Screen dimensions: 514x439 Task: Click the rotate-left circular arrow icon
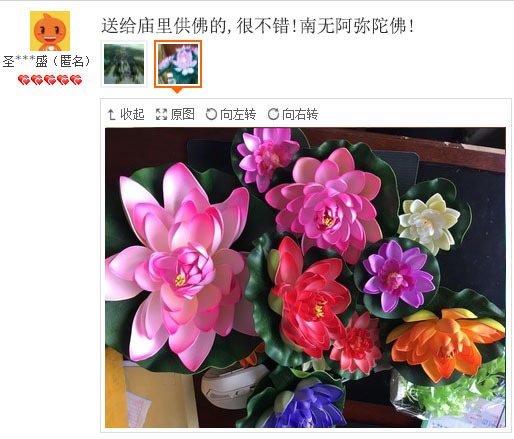[211, 114]
